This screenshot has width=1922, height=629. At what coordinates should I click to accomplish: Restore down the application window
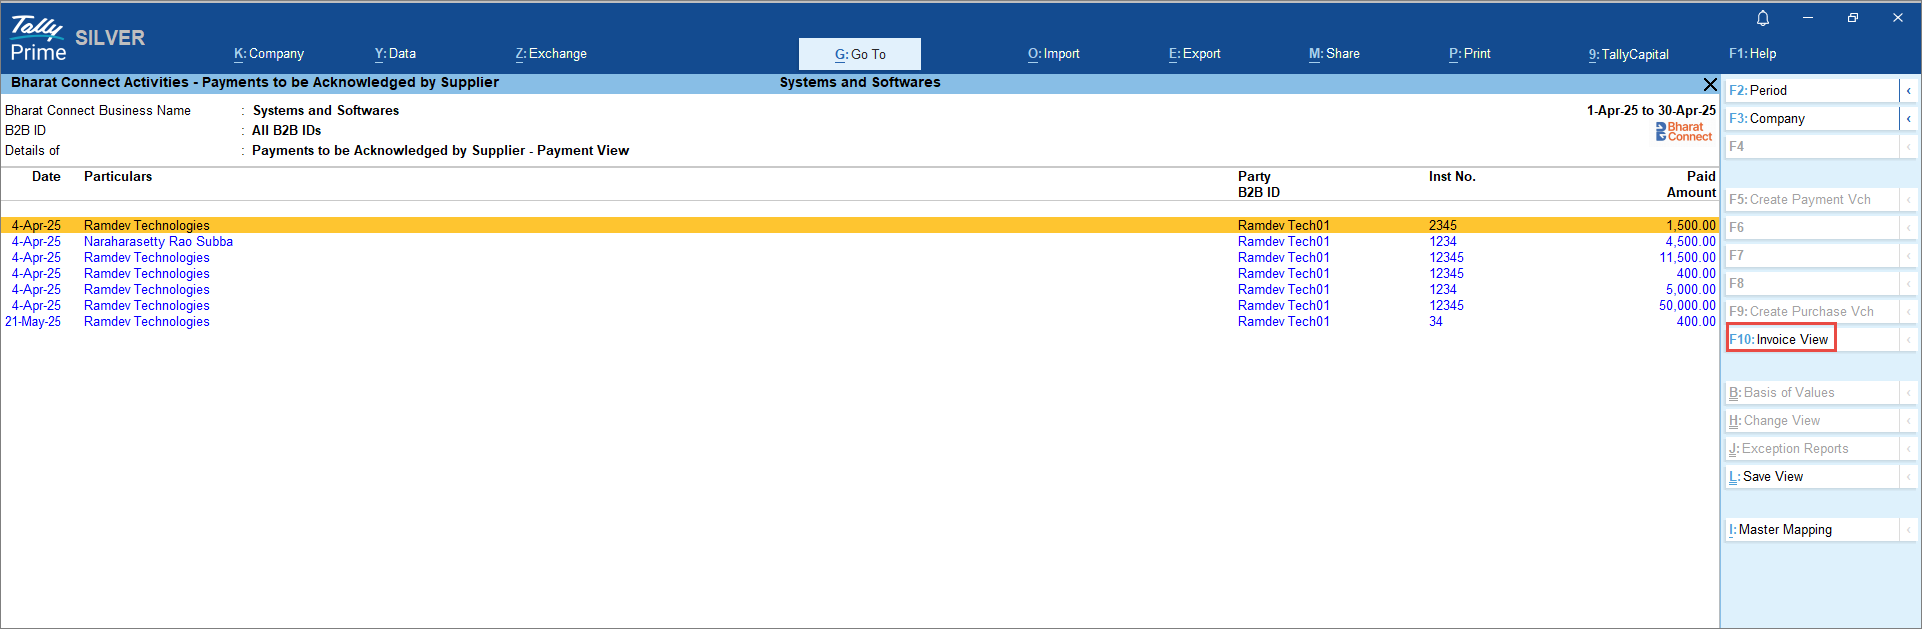pyautogui.click(x=1852, y=18)
